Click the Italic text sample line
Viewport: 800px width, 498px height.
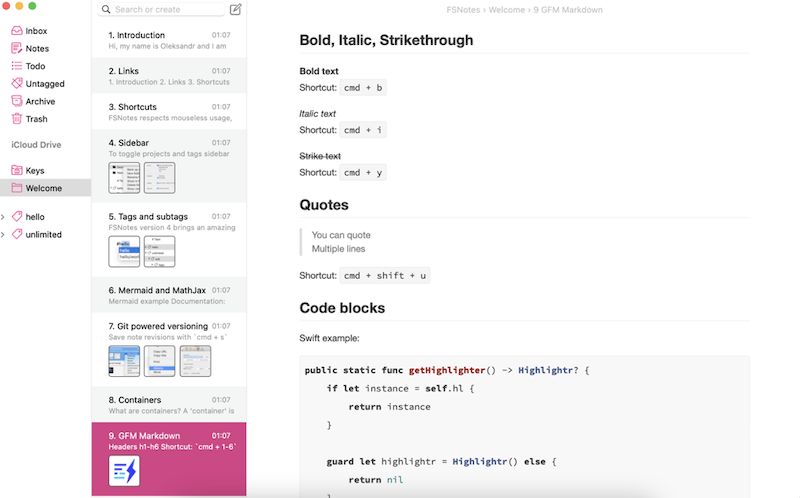tap(317, 113)
